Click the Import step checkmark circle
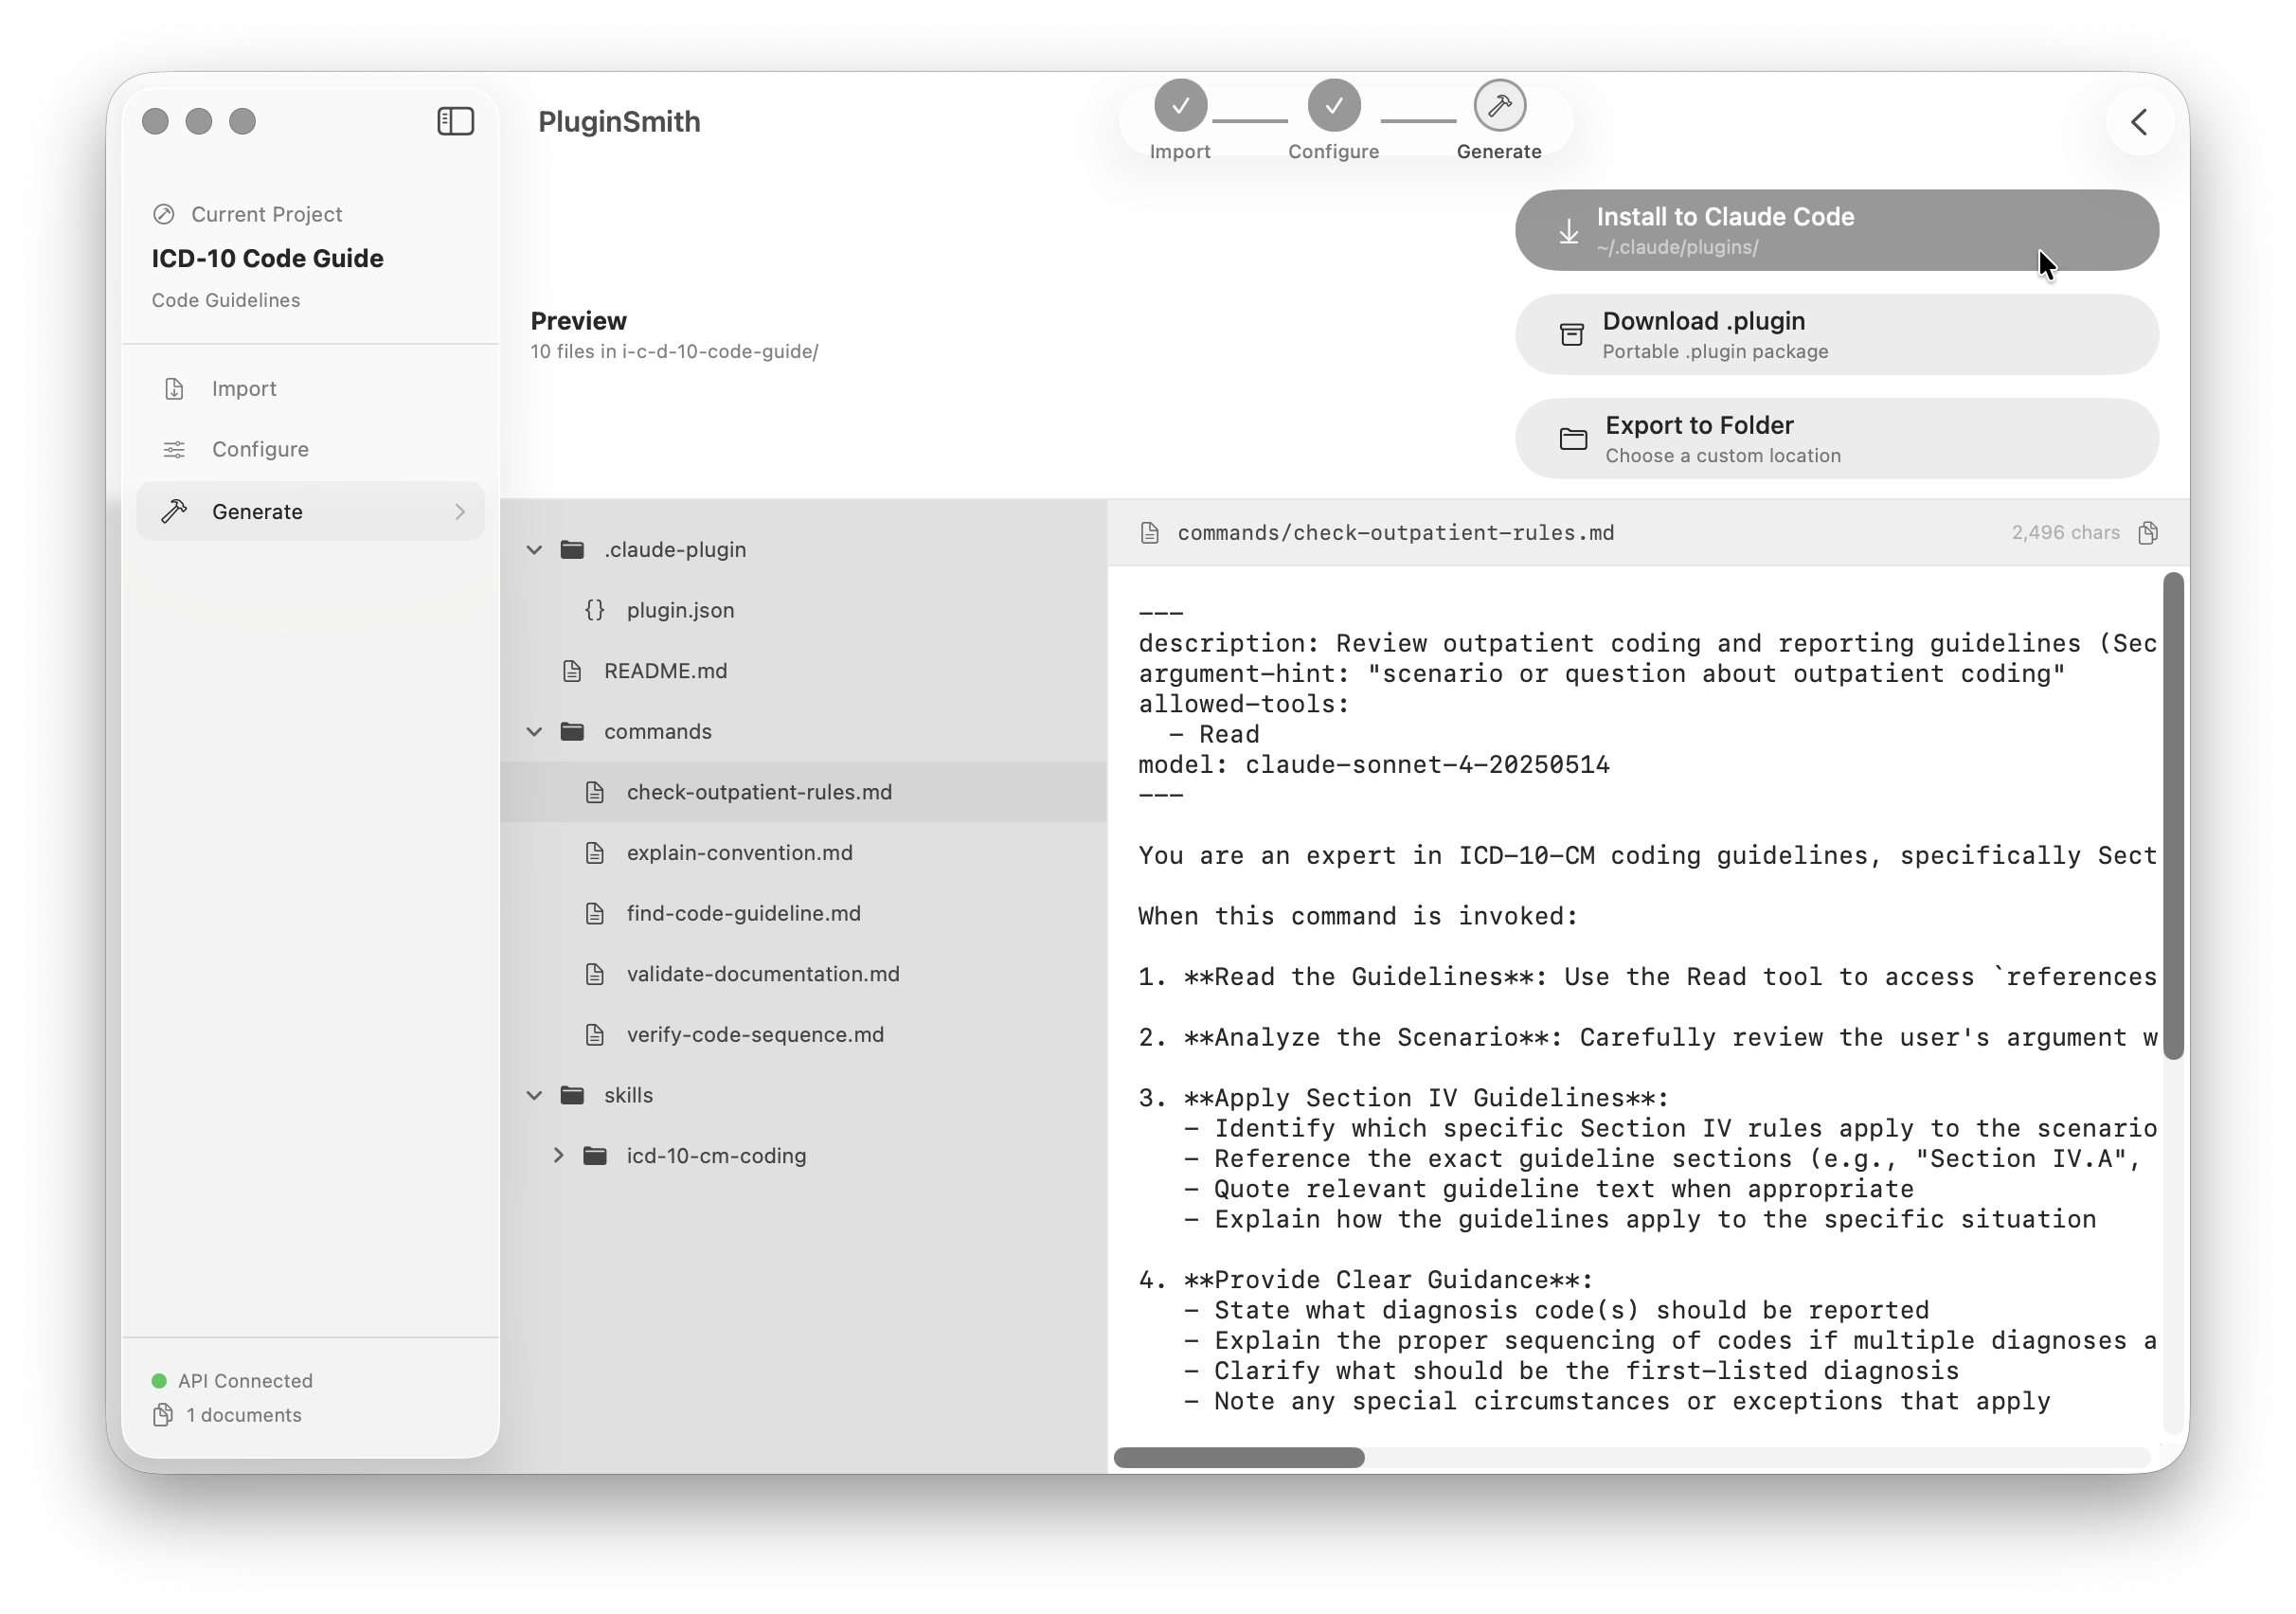Screen dimensions: 2296x1614 point(1181,104)
